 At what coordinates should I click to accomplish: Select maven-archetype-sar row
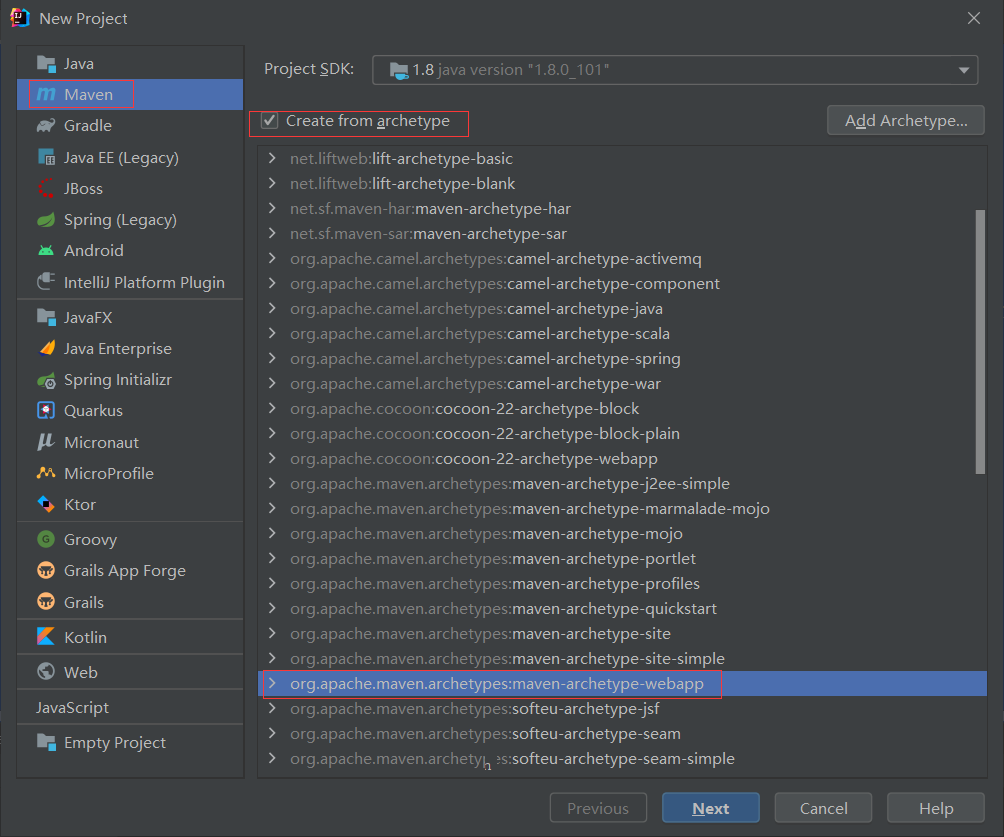coord(622,234)
